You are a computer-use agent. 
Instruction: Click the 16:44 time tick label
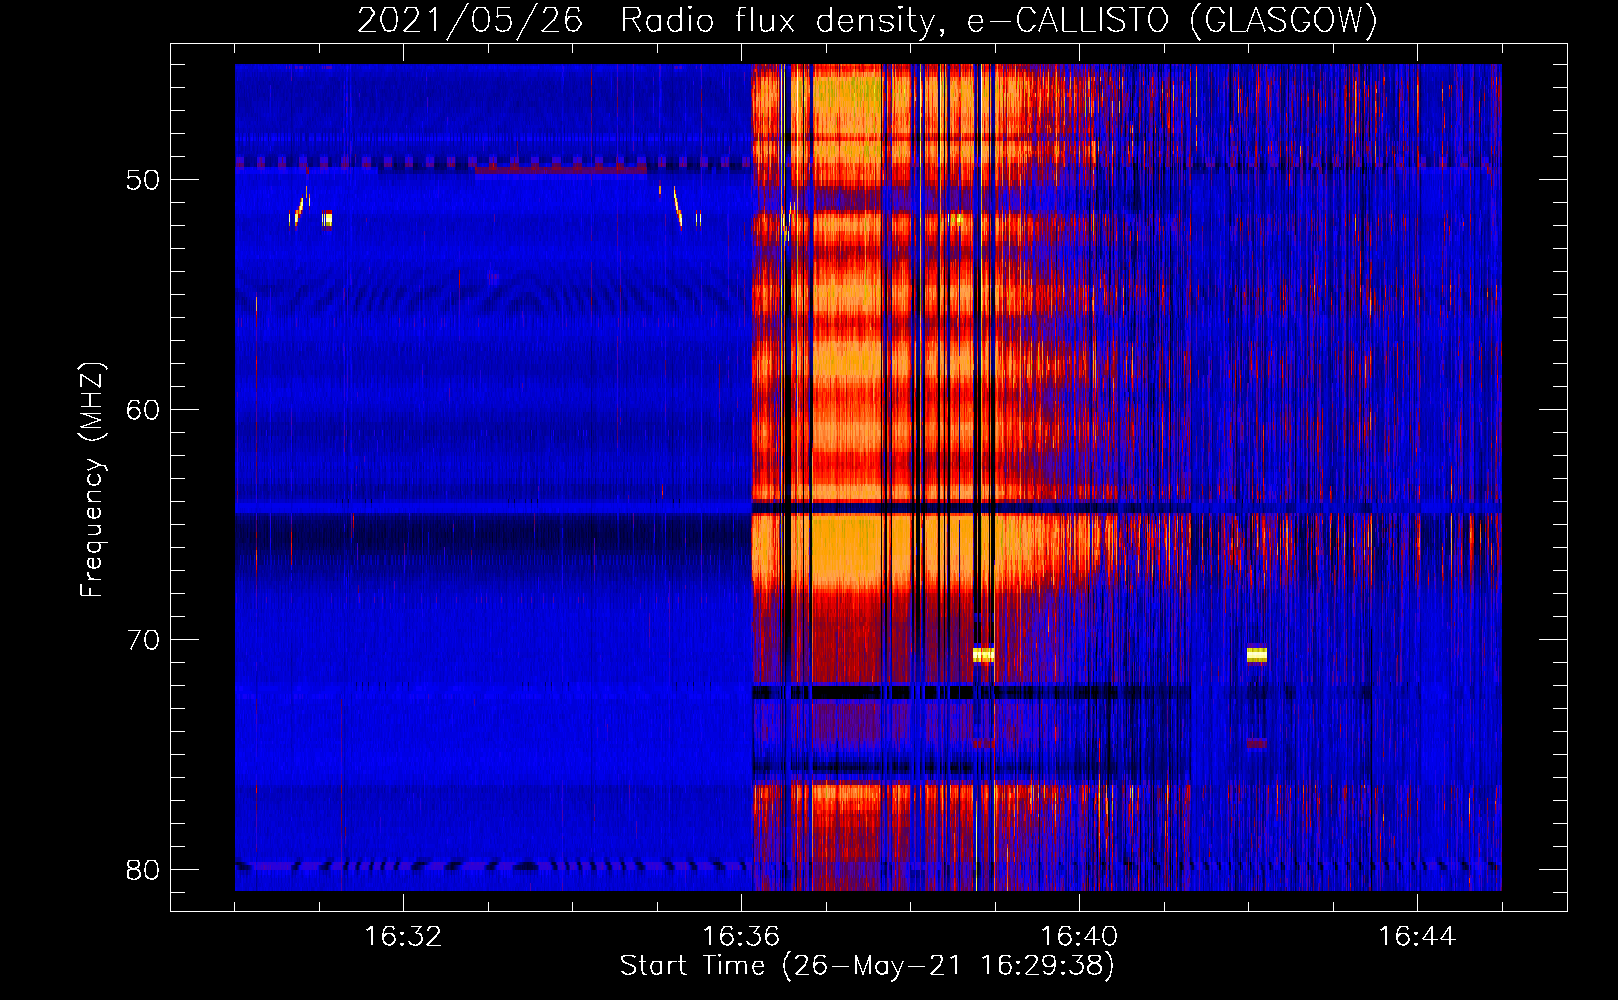[1417, 937]
